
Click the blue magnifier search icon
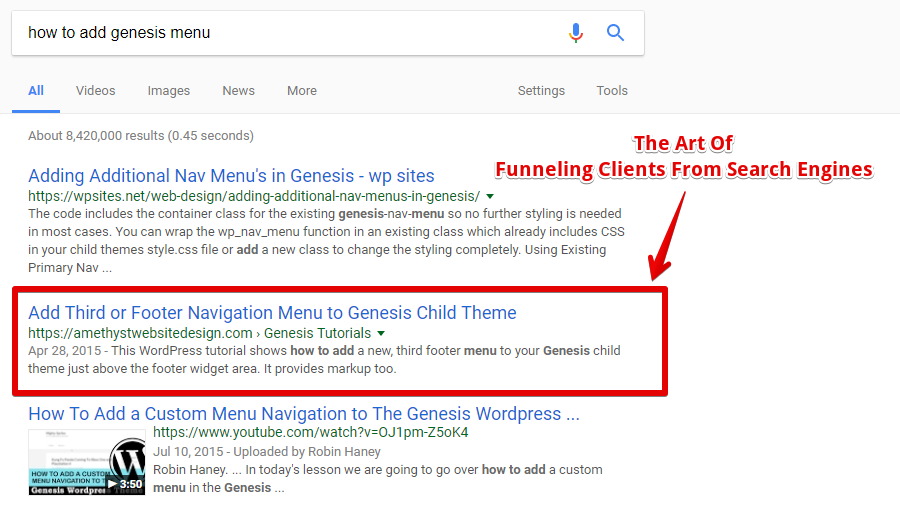point(615,33)
